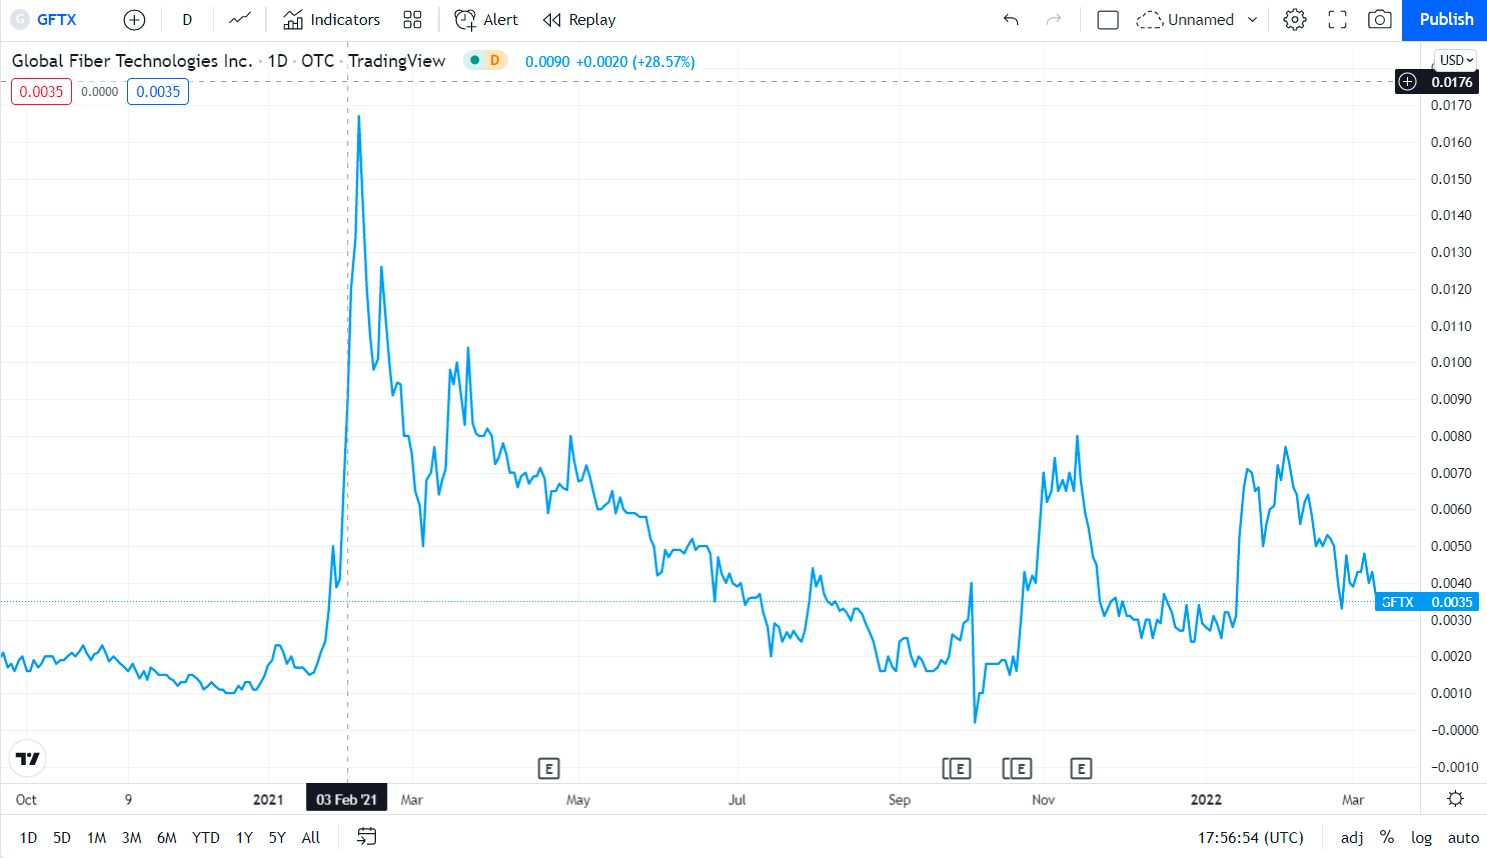
Task: Select the 1M time range
Action: click(96, 837)
